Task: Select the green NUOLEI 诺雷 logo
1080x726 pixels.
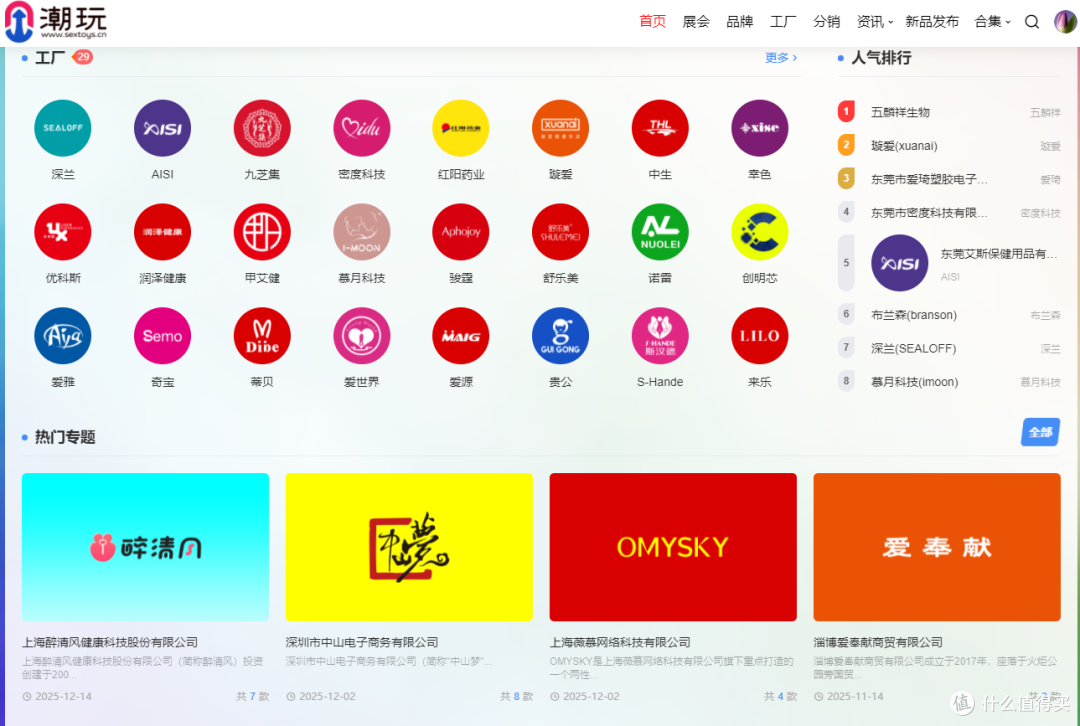Action: click(660, 232)
